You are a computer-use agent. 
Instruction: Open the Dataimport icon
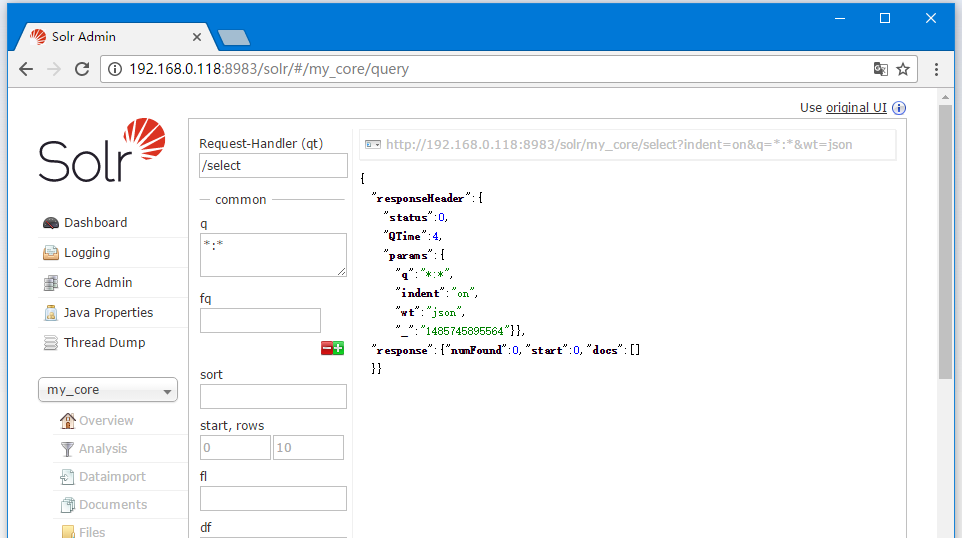click(67, 477)
